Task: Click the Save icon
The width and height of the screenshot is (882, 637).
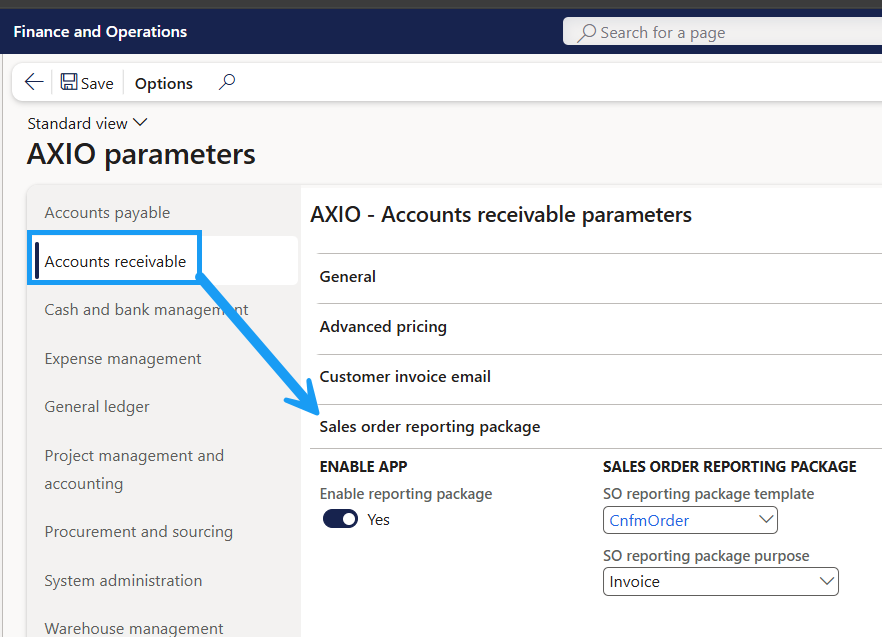Action: pyautogui.click(x=87, y=82)
